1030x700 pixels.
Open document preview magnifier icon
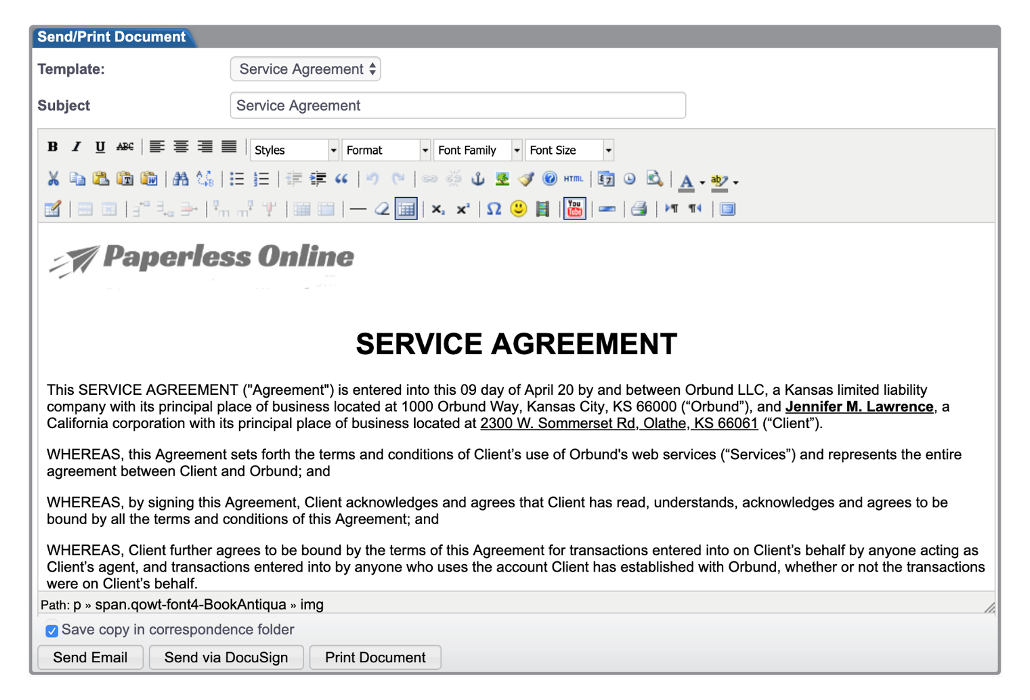(x=654, y=179)
